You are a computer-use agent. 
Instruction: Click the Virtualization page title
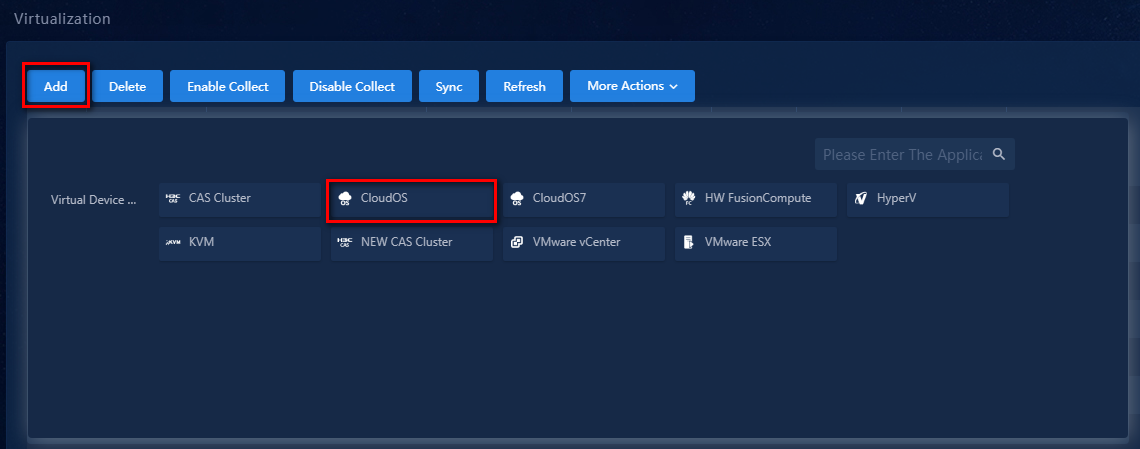[63, 19]
